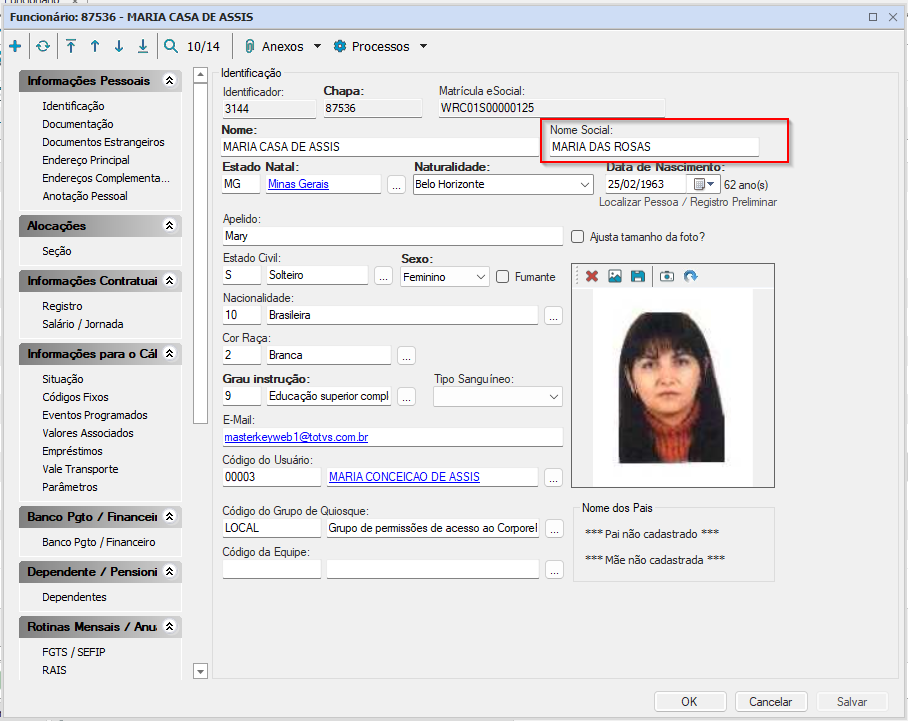Go to last record arrow icon

(x=142, y=46)
